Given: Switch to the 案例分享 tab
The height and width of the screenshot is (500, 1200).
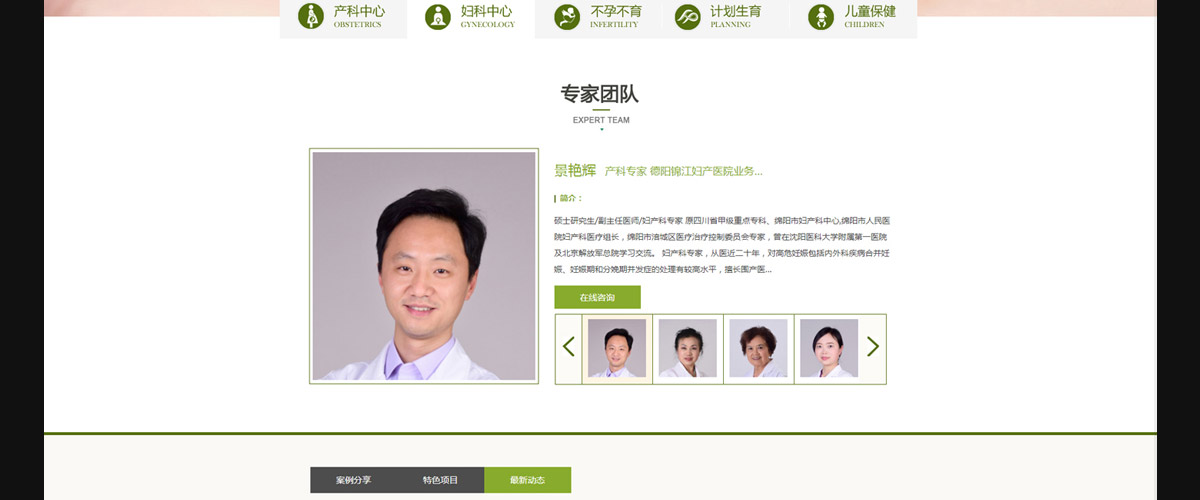Looking at the screenshot, I should (x=353, y=480).
